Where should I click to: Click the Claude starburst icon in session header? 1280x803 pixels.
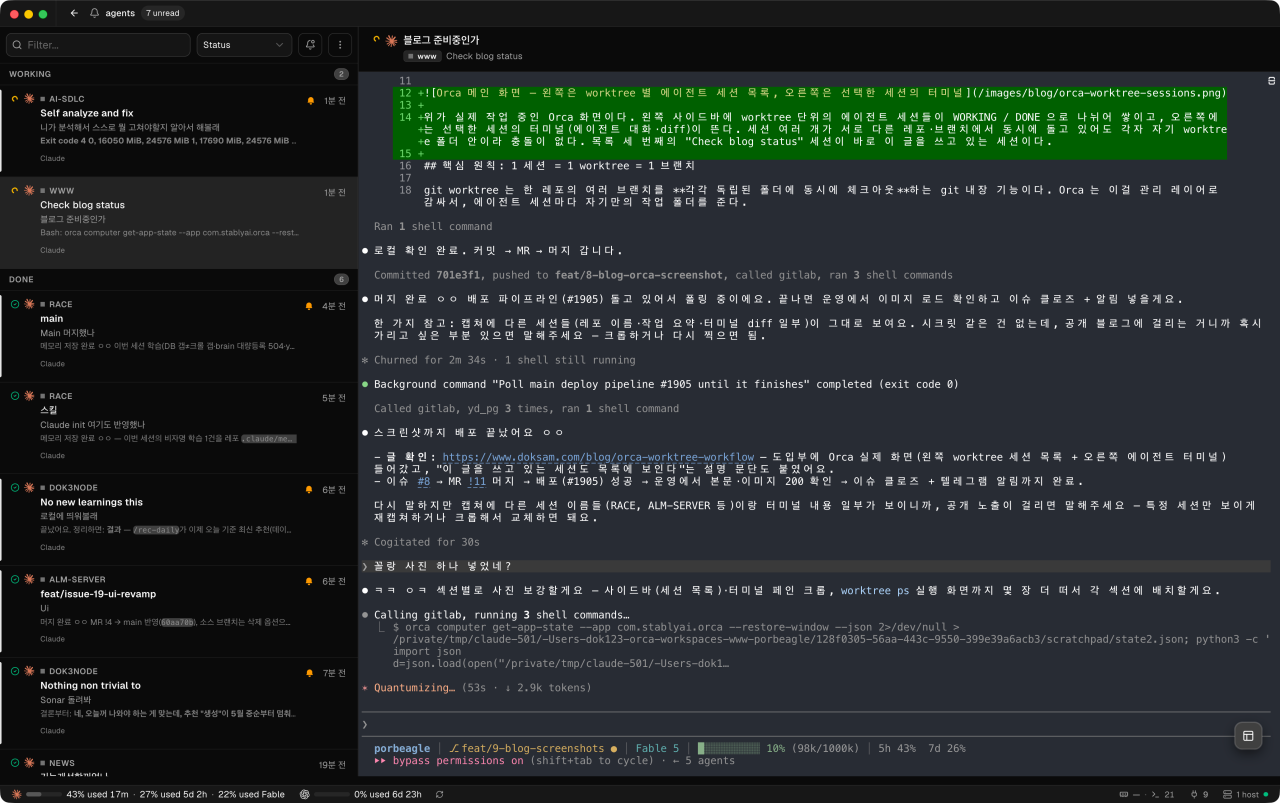pos(391,40)
